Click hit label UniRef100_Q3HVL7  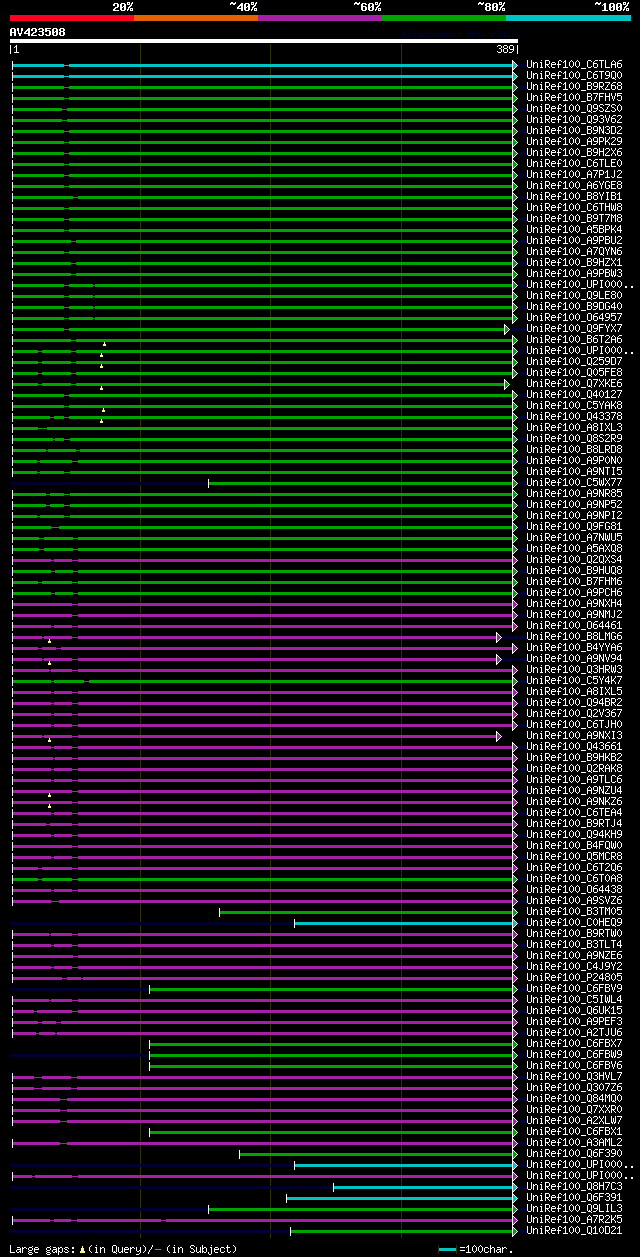click(x=574, y=1076)
